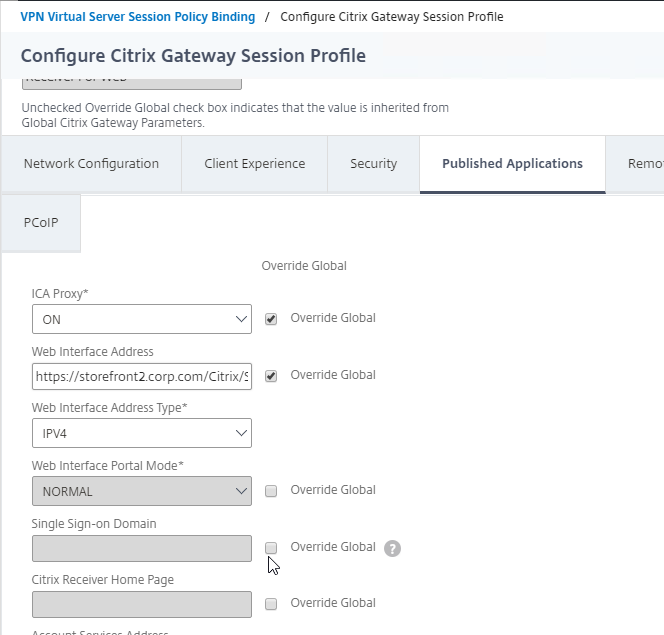Image resolution: width=664 pixels, height=635 pixels.
Task: Click the Single Sign-on Domain input field
Action: pyautogui.click(x=142, y=549)
